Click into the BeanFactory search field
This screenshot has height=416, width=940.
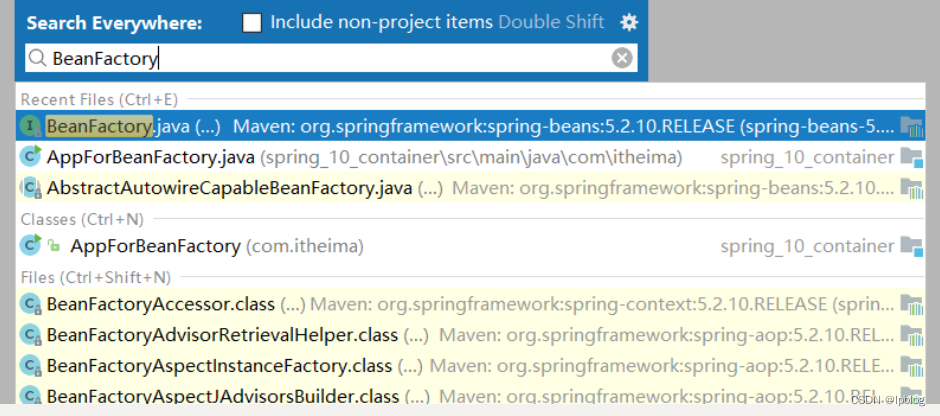tap(331, 58)
